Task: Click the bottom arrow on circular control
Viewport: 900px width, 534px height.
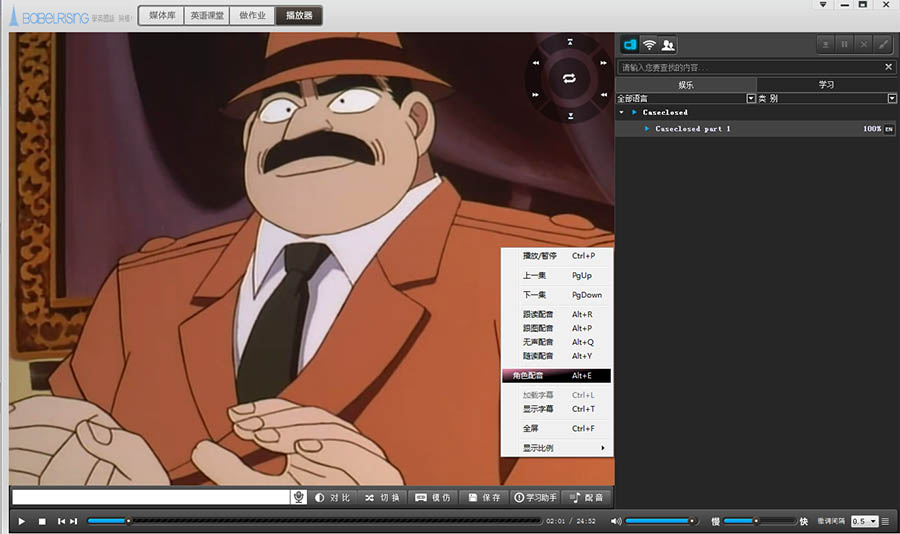Action: [570, 116]
